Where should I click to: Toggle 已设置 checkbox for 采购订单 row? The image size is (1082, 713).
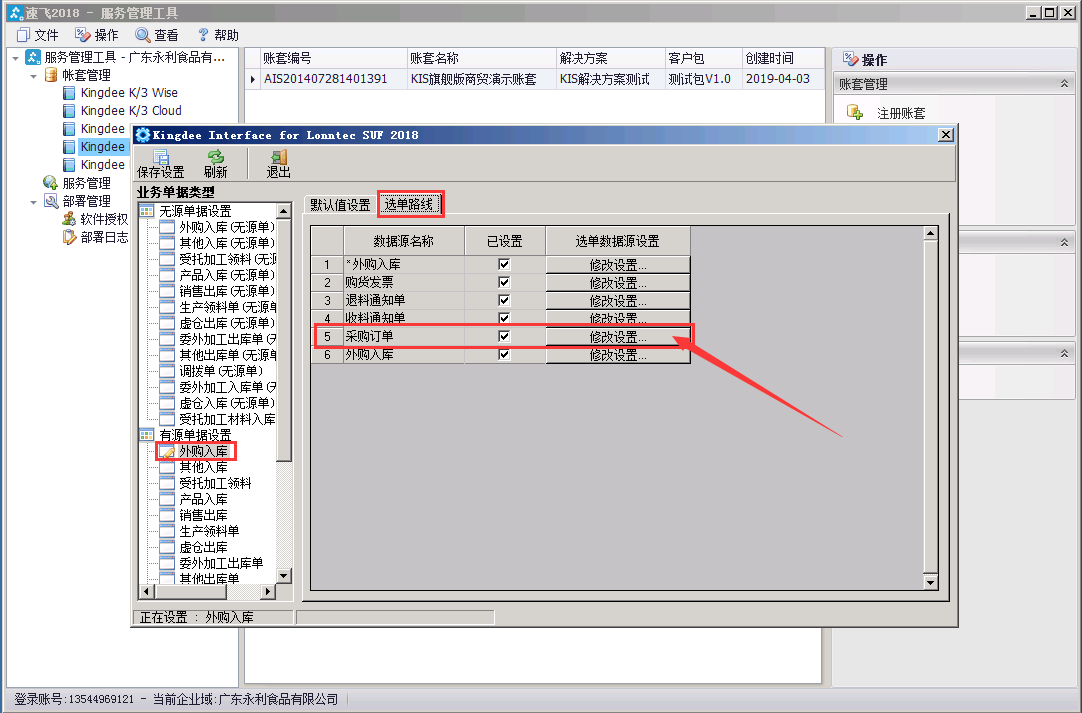[x=504, y=336]
